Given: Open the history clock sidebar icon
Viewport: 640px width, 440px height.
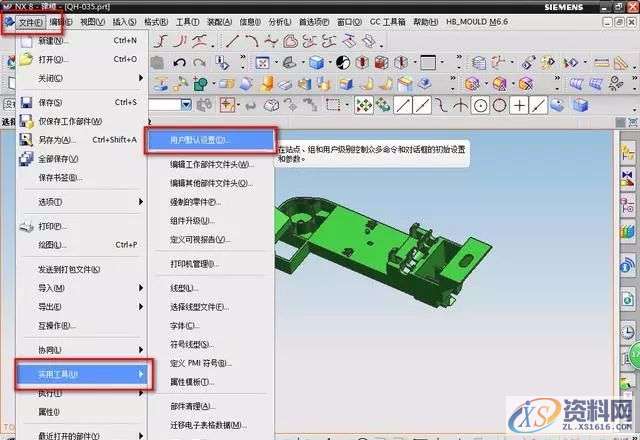Looking at the screenshot, I should coord(628,332).
